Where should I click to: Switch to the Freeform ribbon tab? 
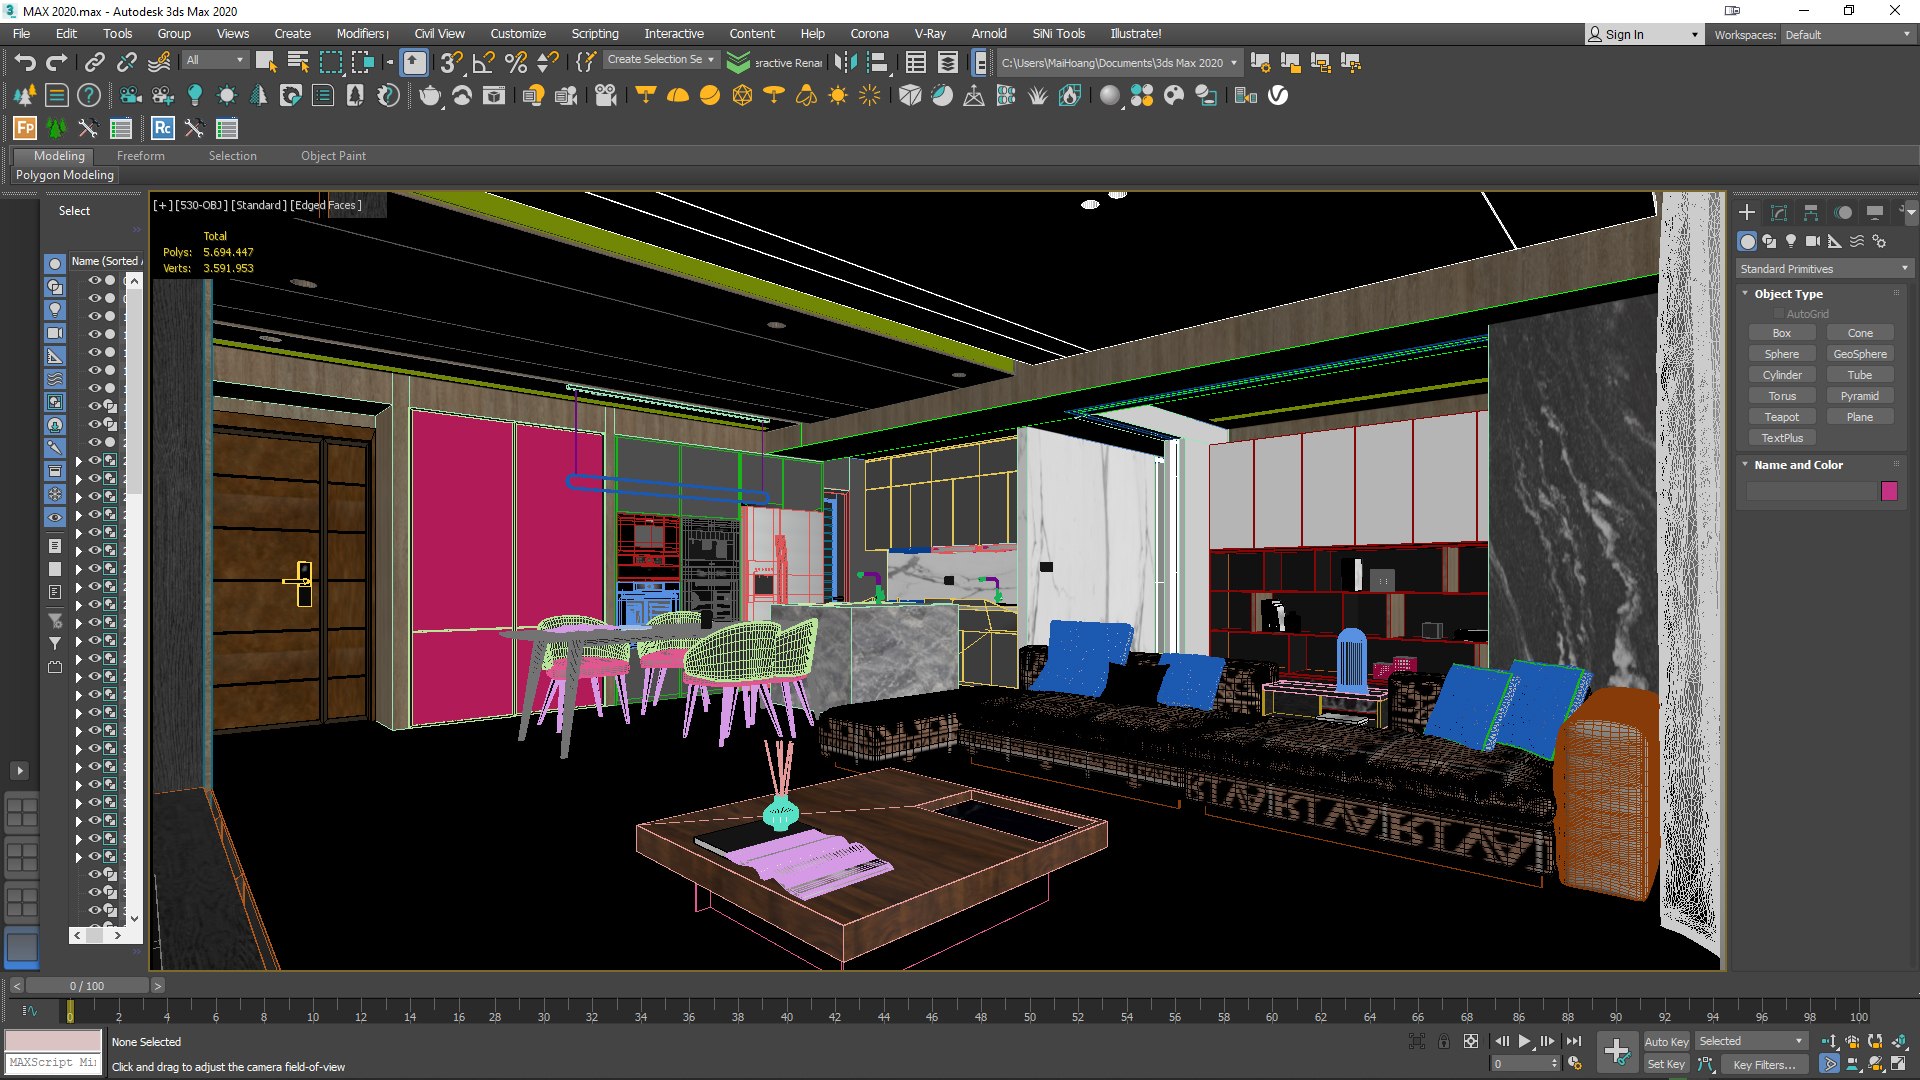pos(141,156)
